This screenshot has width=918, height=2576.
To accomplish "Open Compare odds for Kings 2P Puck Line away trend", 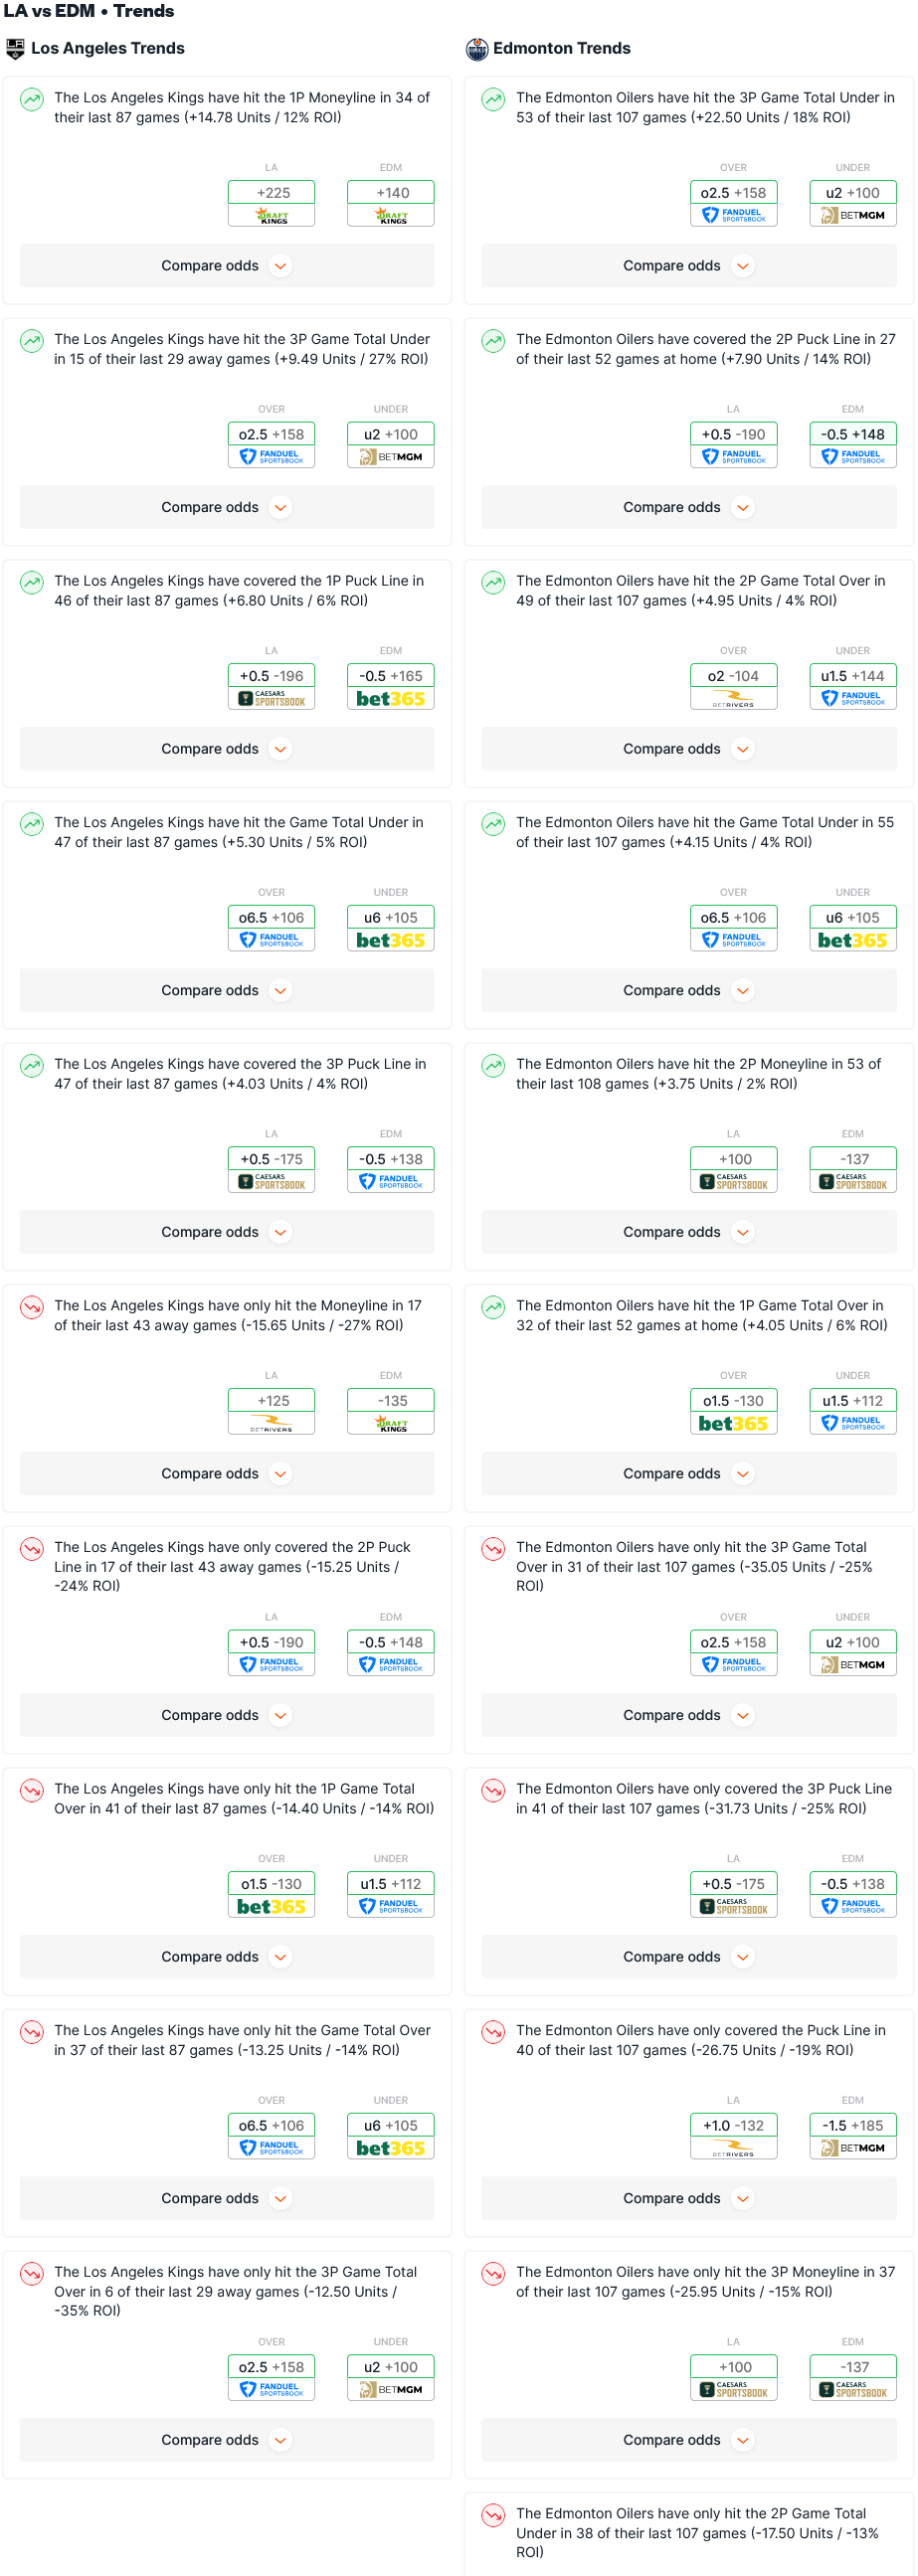I will (281, 1715).
